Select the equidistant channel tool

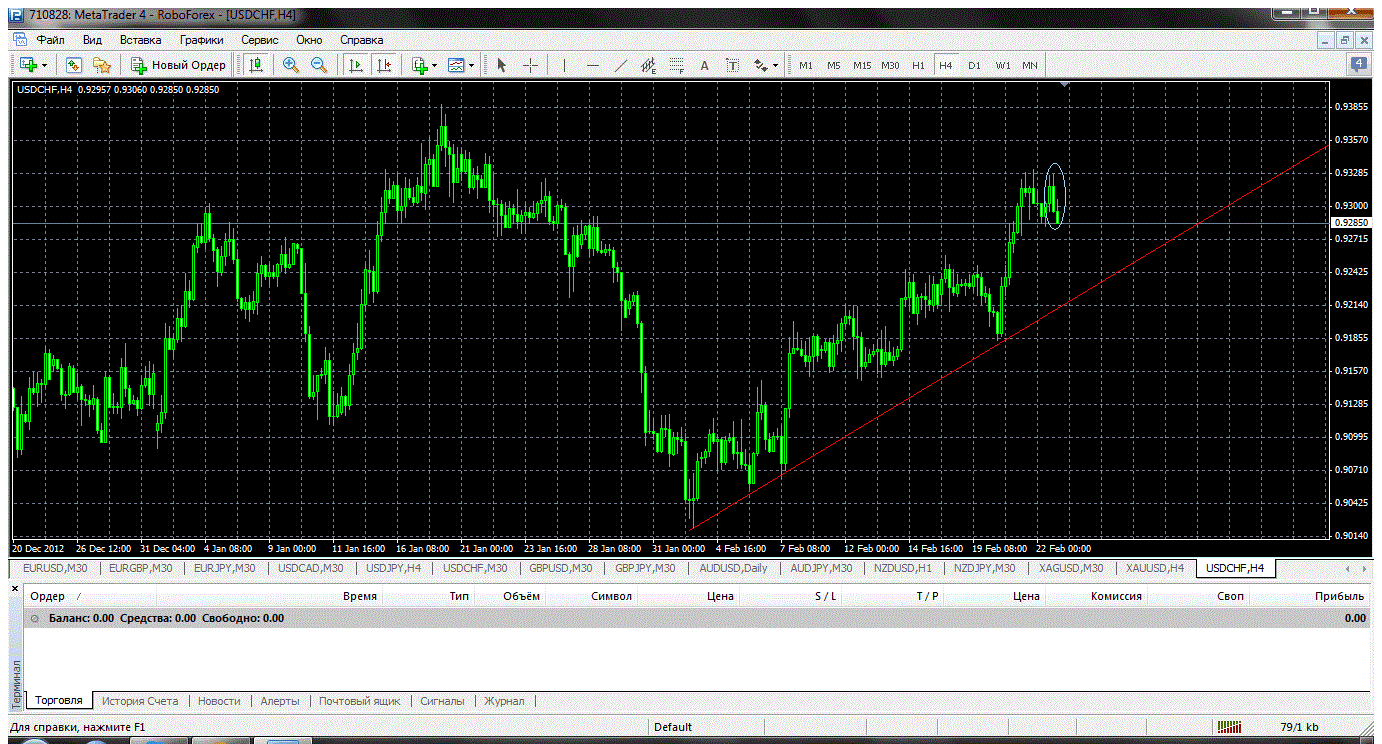[648, 65]
